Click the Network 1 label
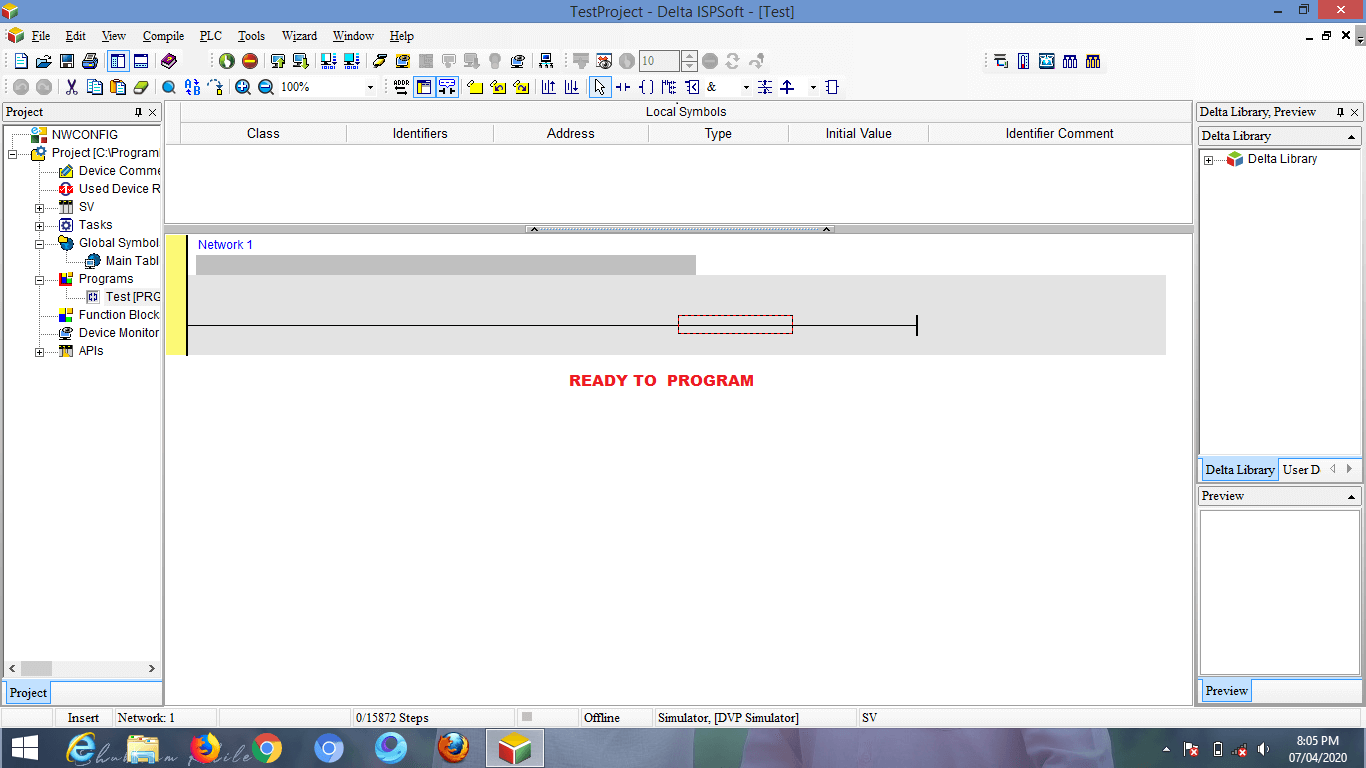 pos(225,245)
